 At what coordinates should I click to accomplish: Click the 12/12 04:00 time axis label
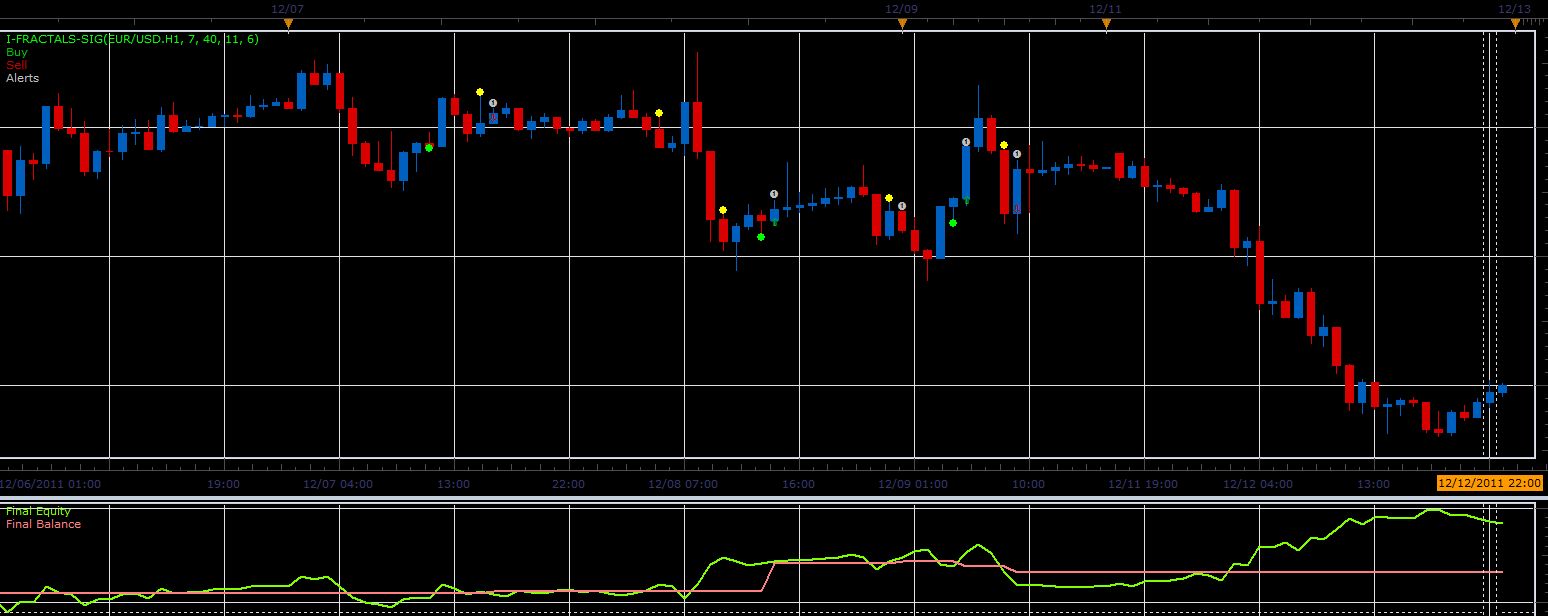point(1258,484)
